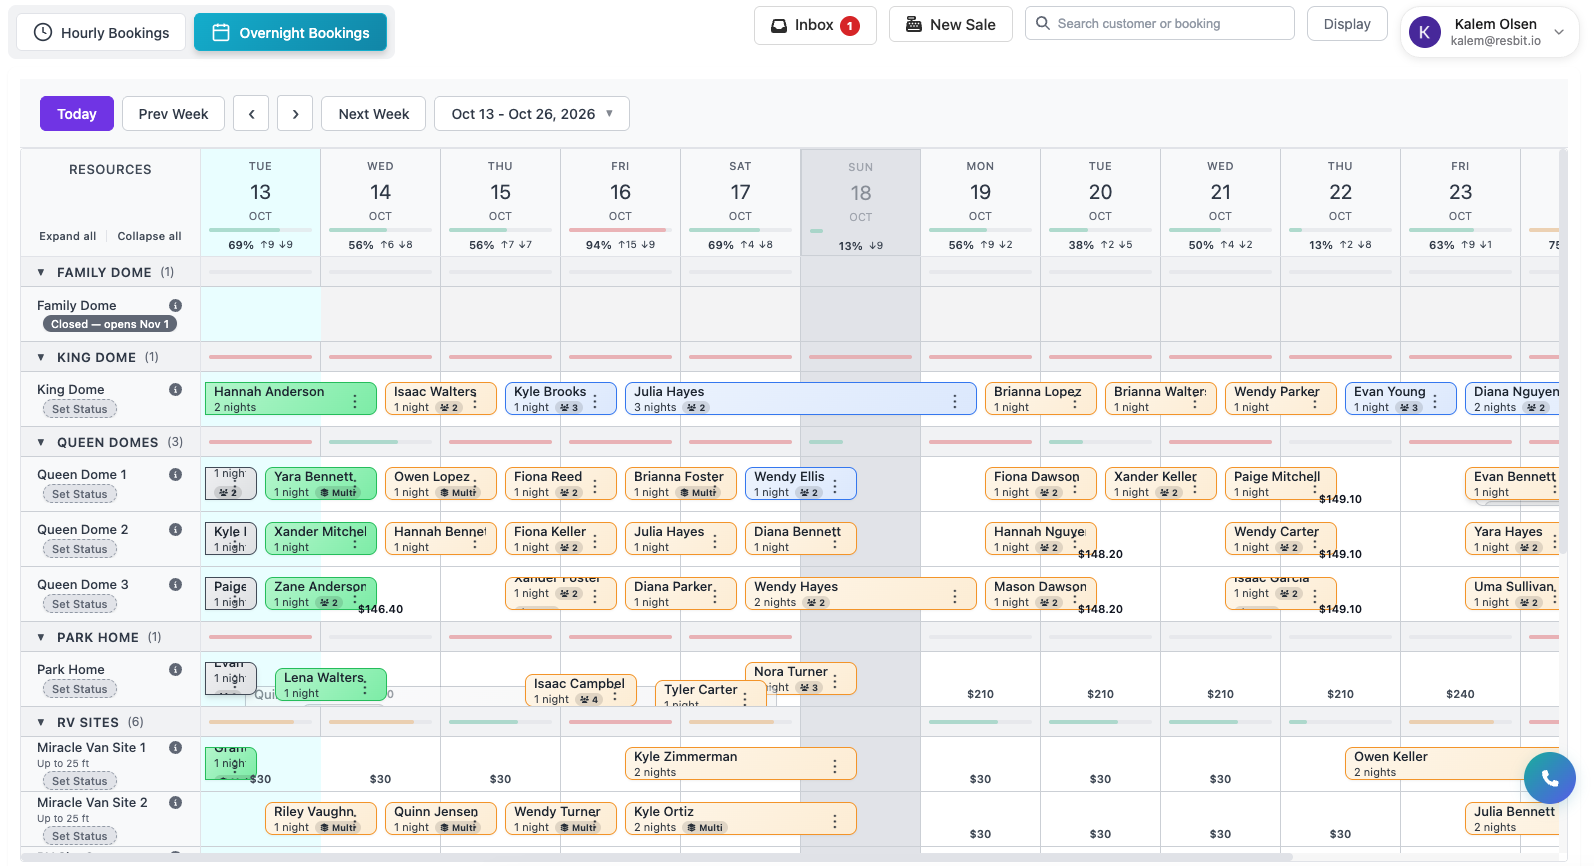Switch to Hourly Bookings tab
The width and height of the screenshot is (1594, 866).
click(x=101, y=33)
